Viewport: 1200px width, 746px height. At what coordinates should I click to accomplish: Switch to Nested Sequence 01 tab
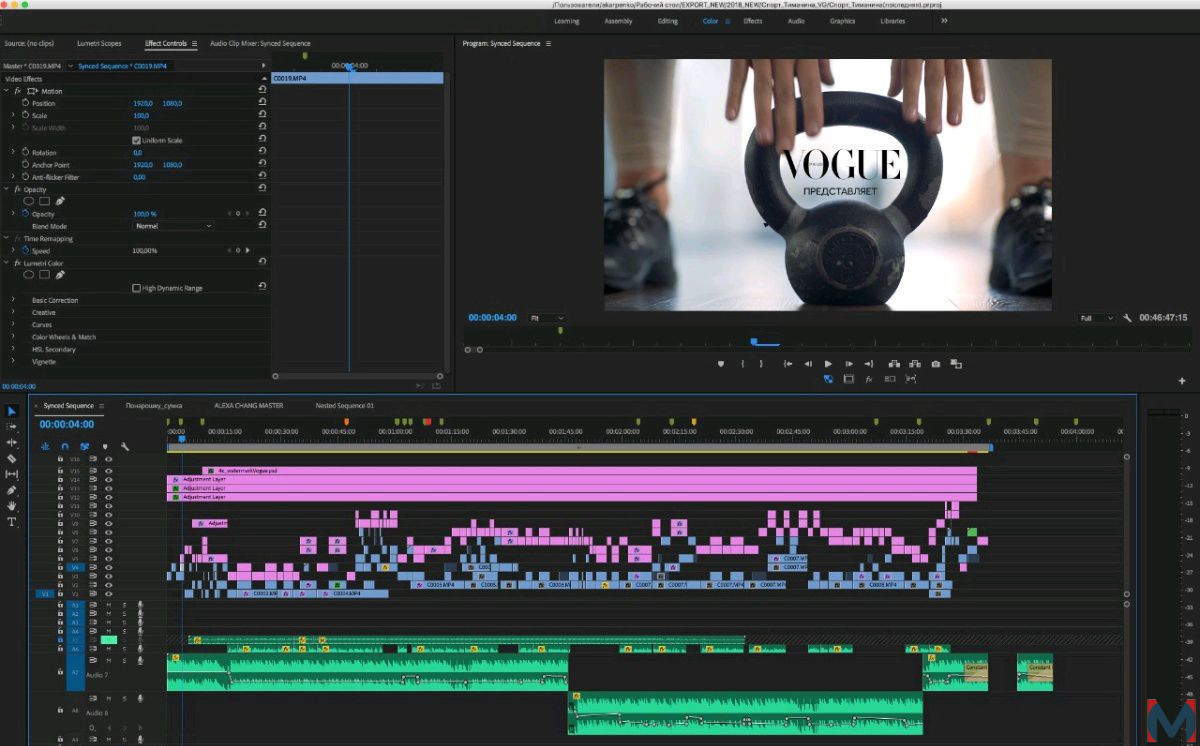click(344, 406)
